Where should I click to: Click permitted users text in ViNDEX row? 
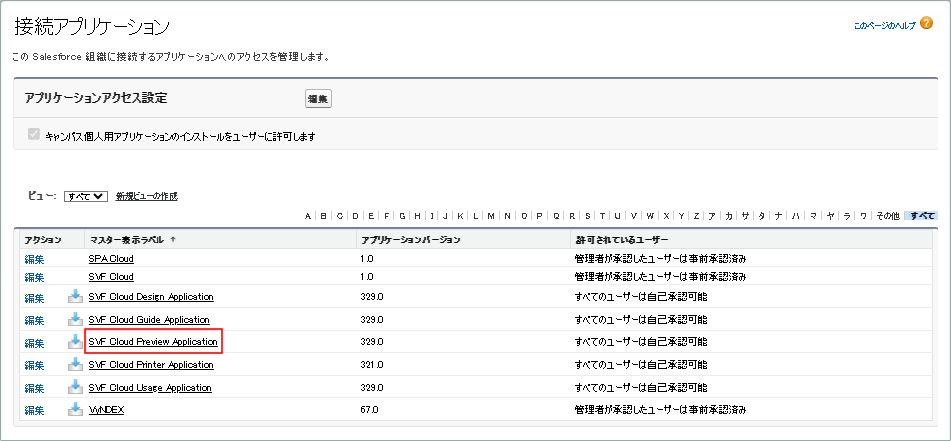coord(660,410)
